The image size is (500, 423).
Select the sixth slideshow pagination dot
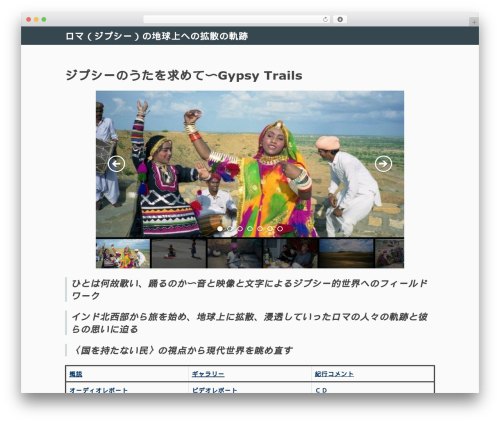[270, 229]
